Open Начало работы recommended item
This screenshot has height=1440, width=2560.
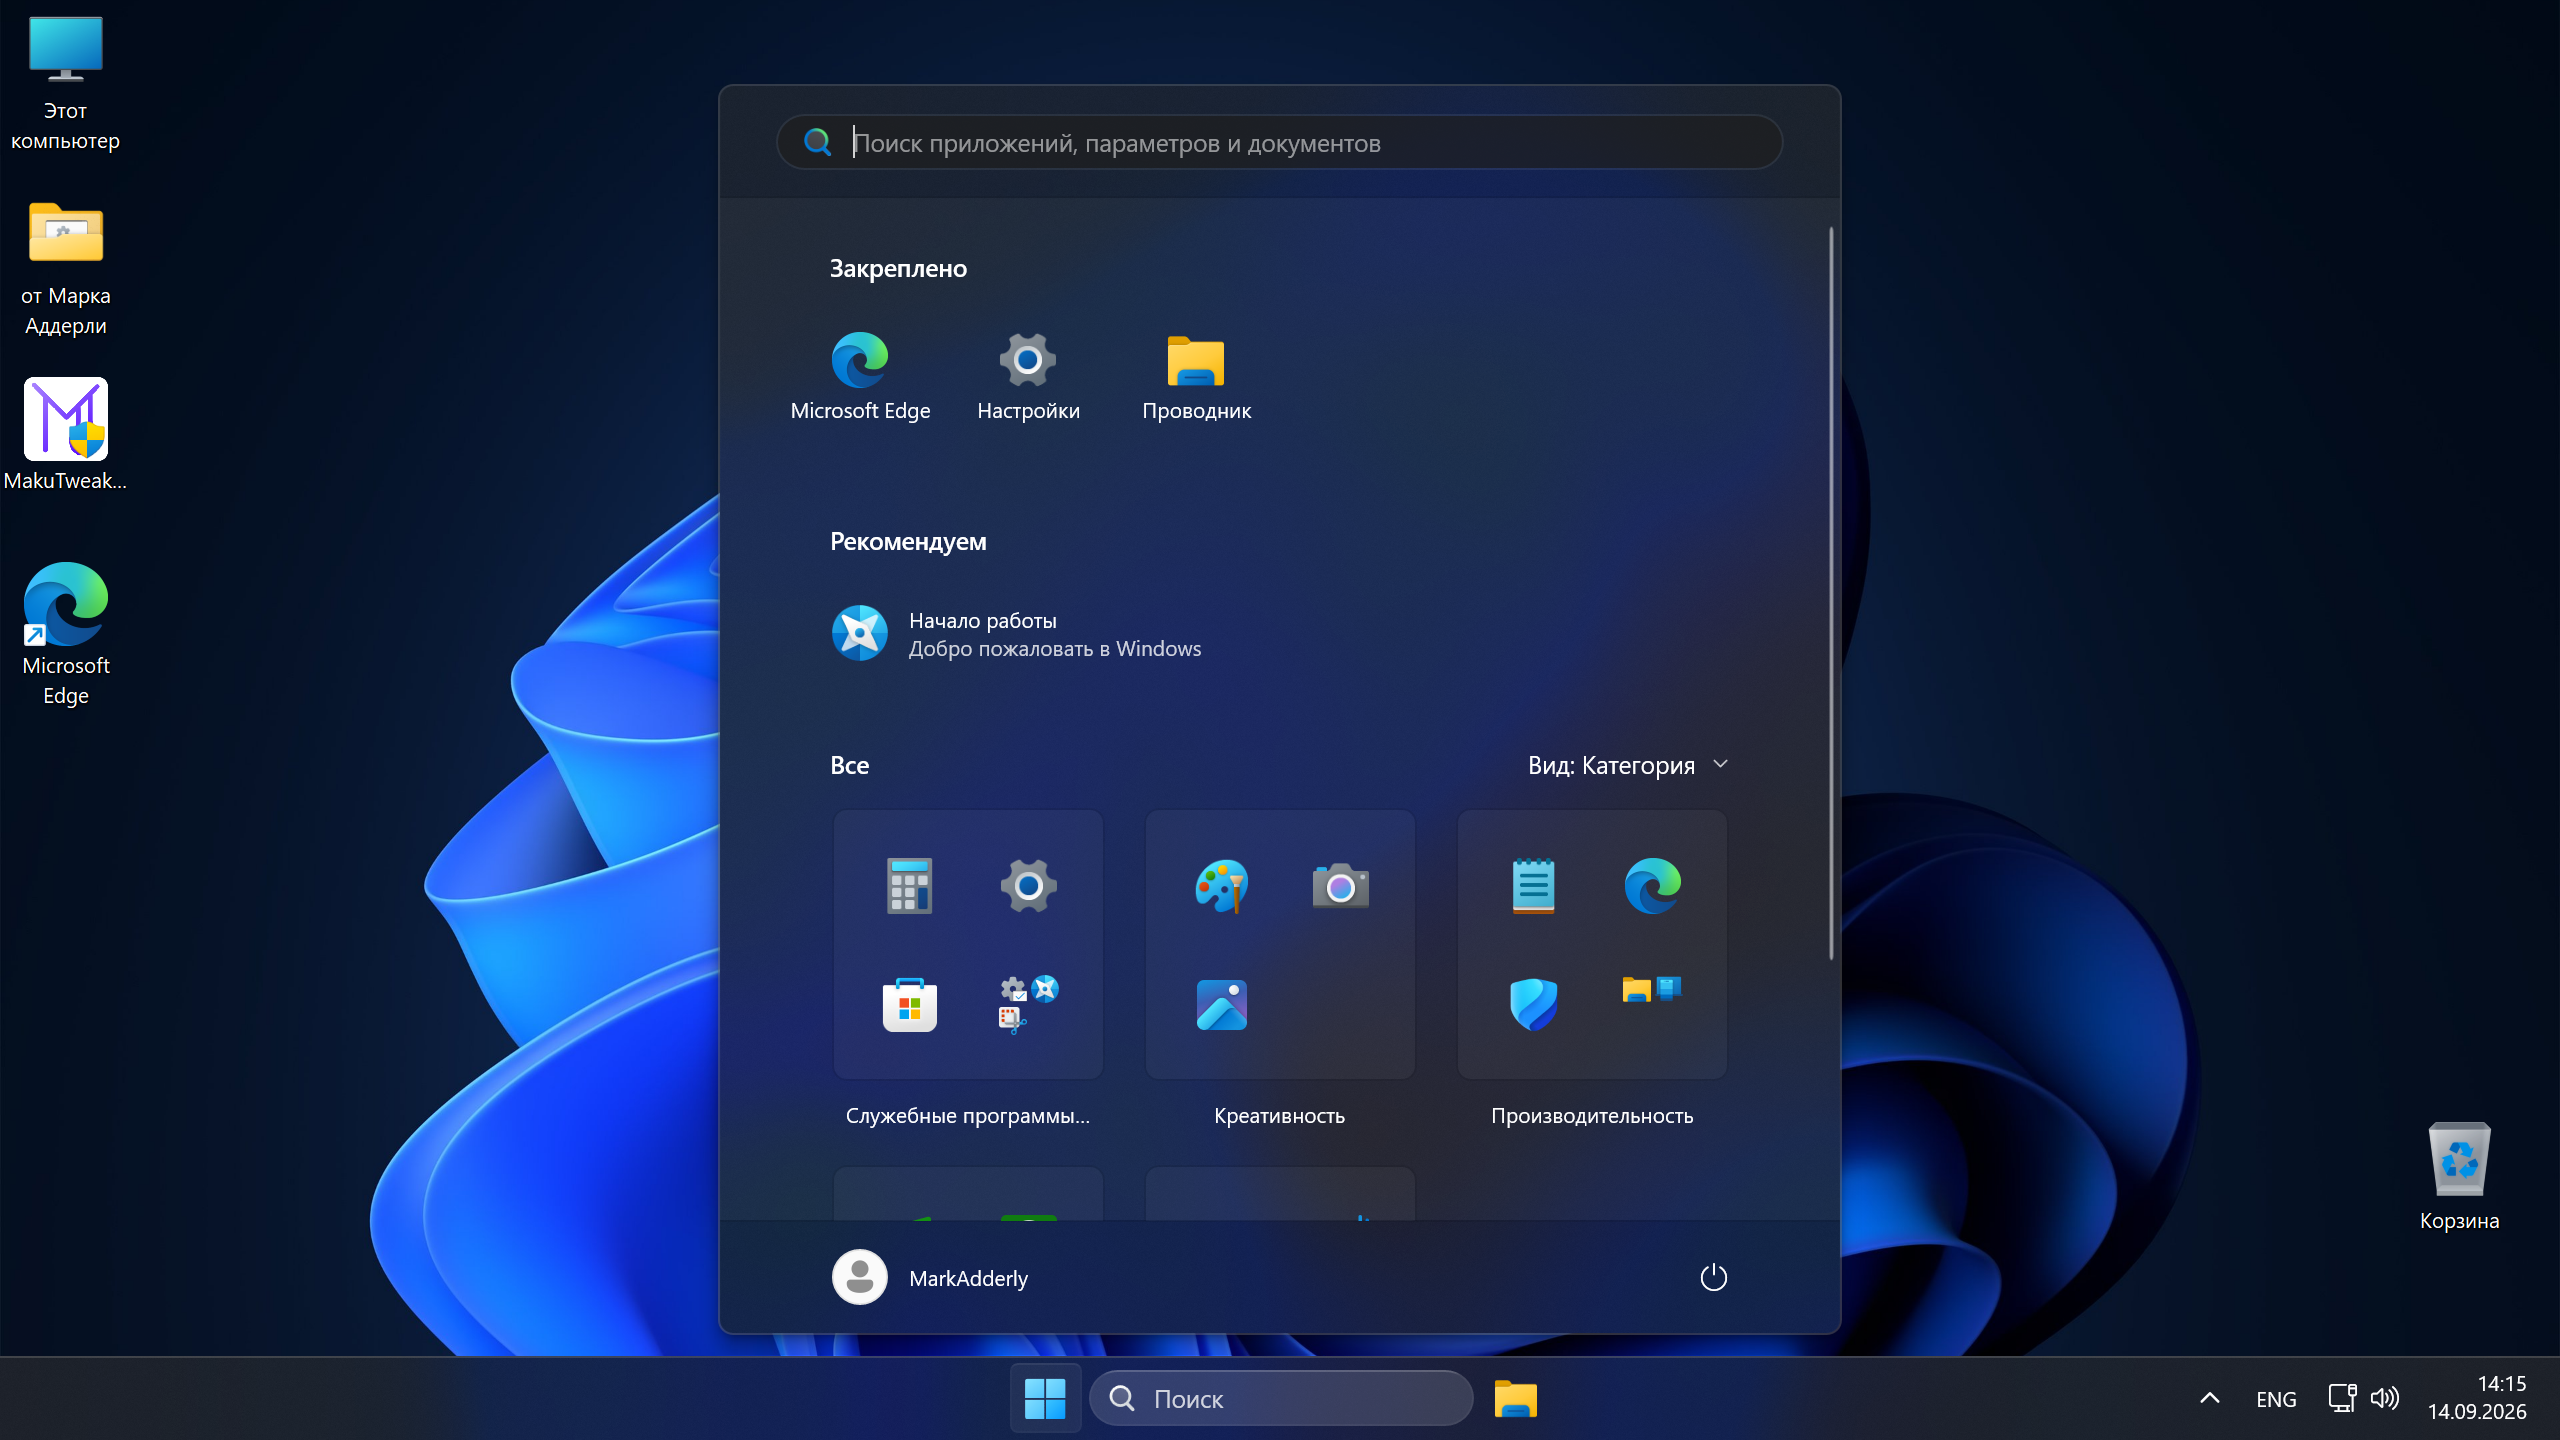[x=1017, y=634]
